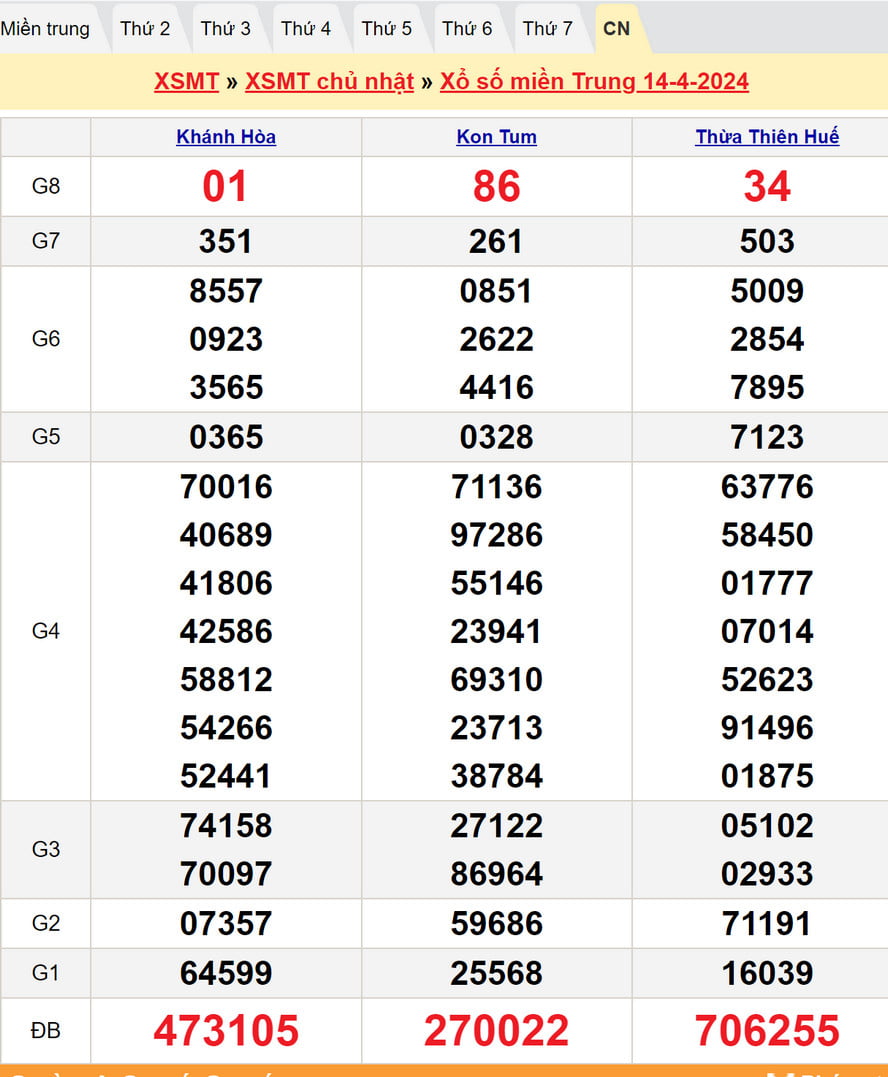The height and width of the screenshot is (1077, 888).
Task: Select G1 number 64599 in Khánh Hòa
Action: pos(226,973)
